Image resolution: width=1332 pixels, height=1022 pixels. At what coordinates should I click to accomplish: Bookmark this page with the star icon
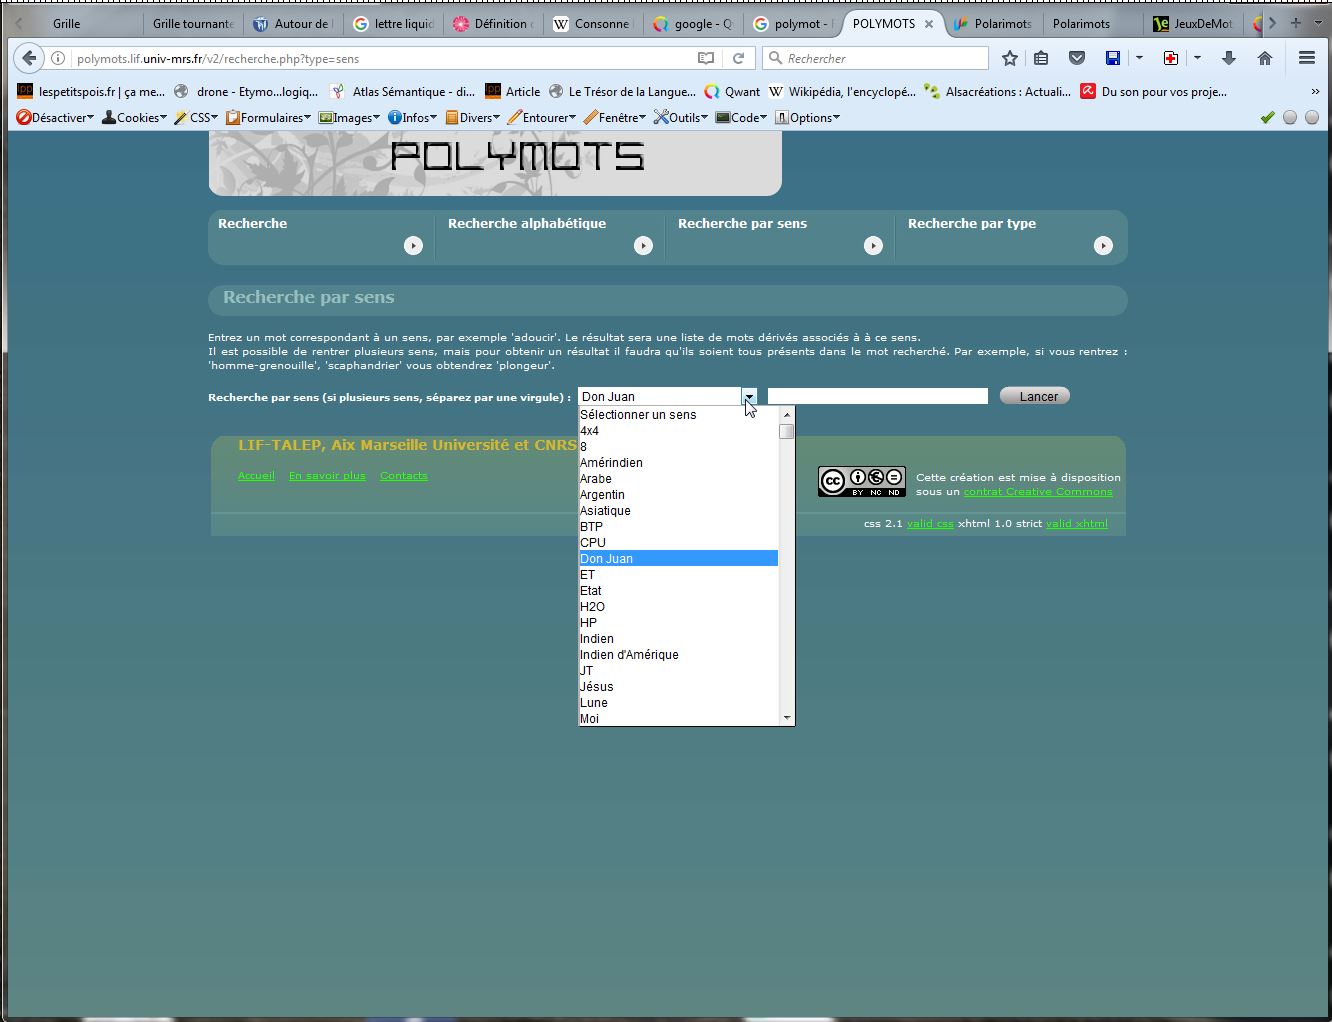(x=1010, y=58)
